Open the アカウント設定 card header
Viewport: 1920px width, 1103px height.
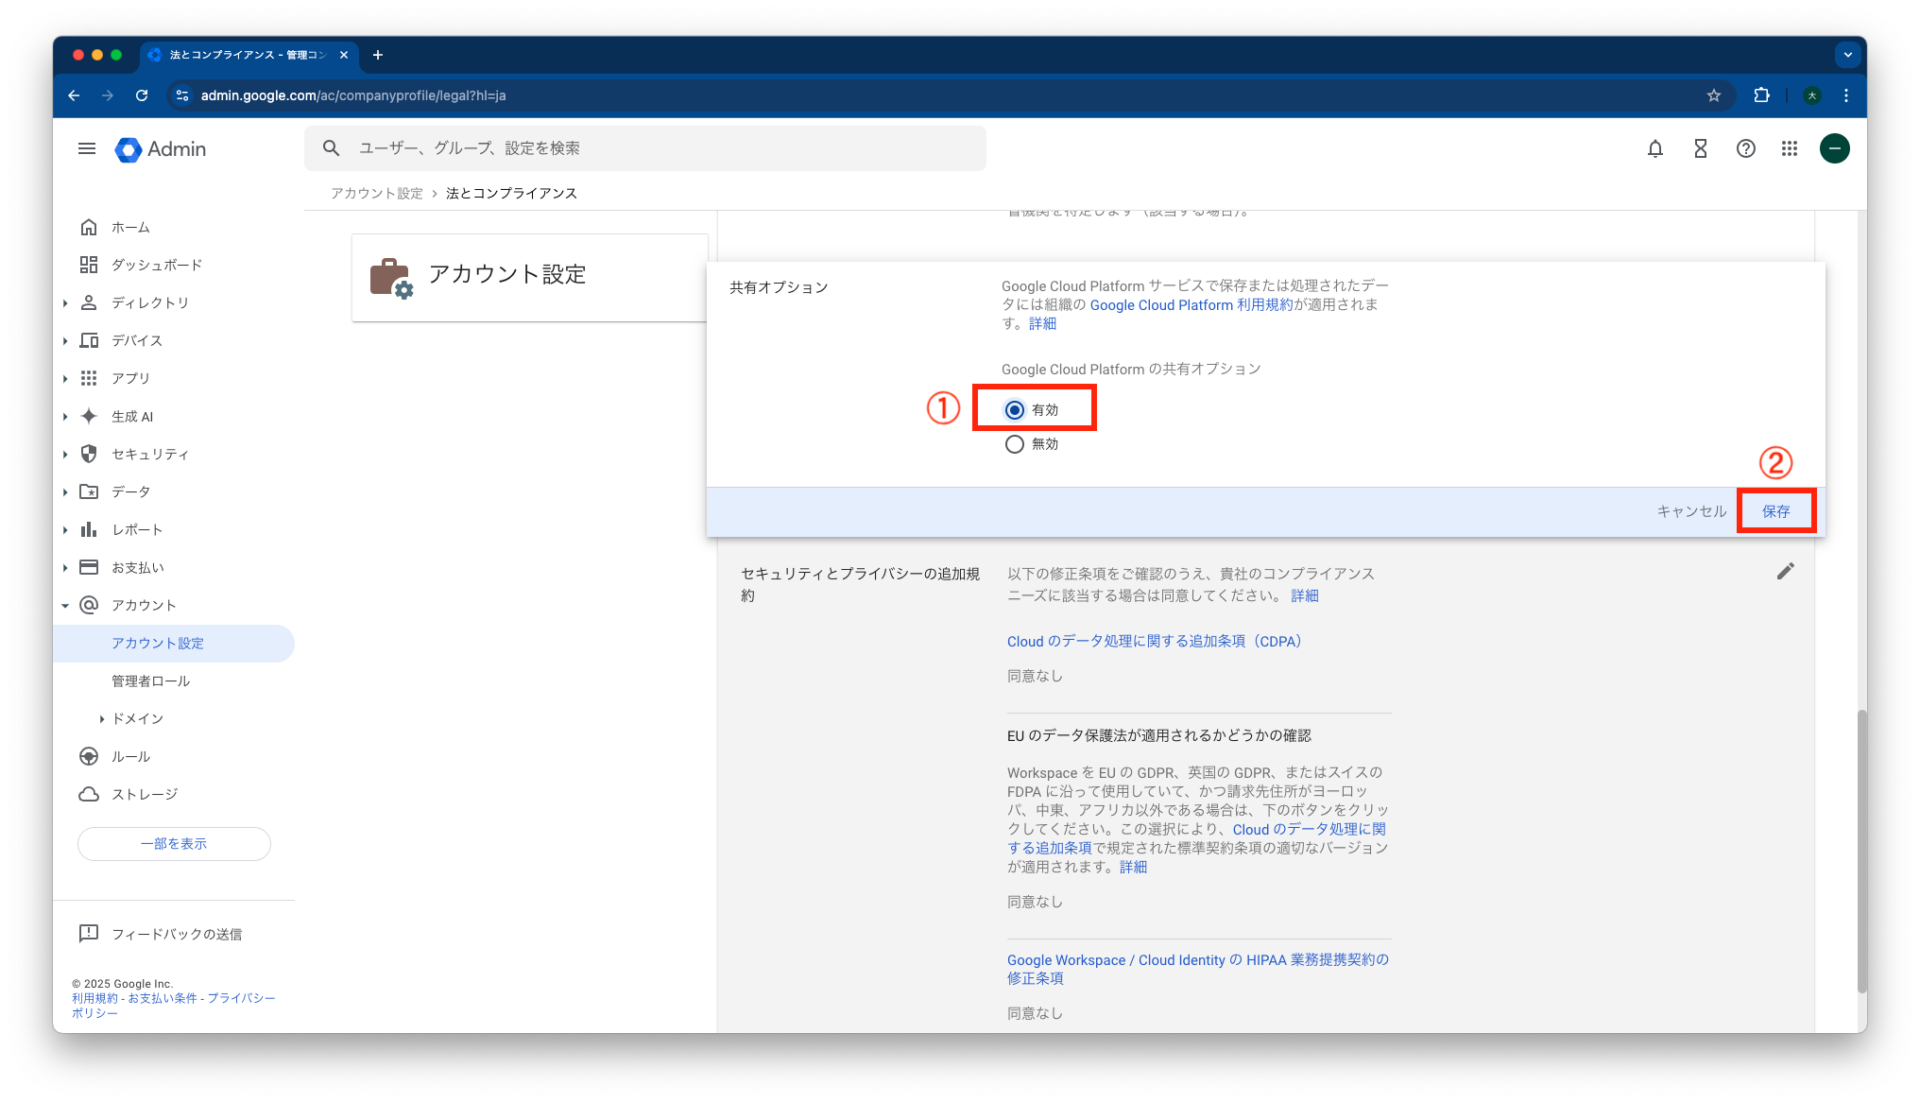click(530, 277)
